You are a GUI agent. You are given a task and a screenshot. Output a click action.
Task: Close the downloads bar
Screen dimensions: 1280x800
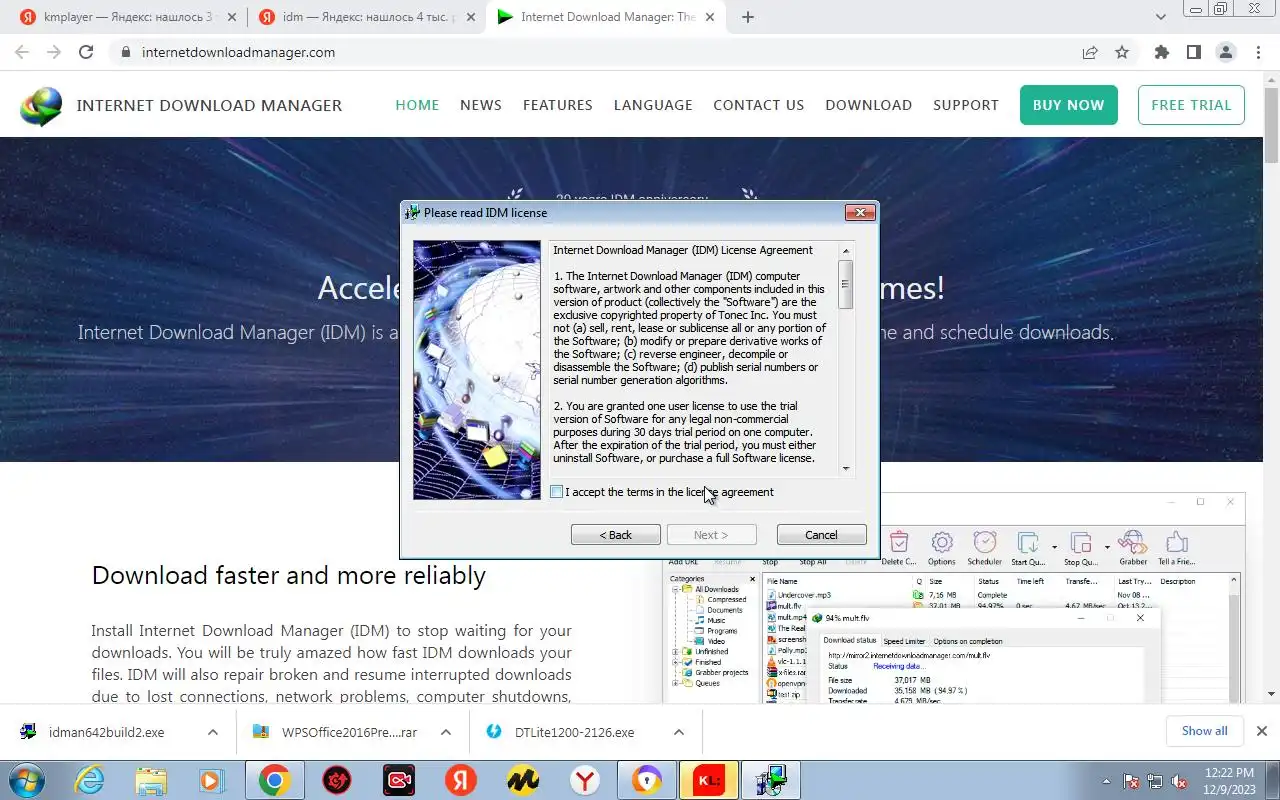(x=1262, y=731)
